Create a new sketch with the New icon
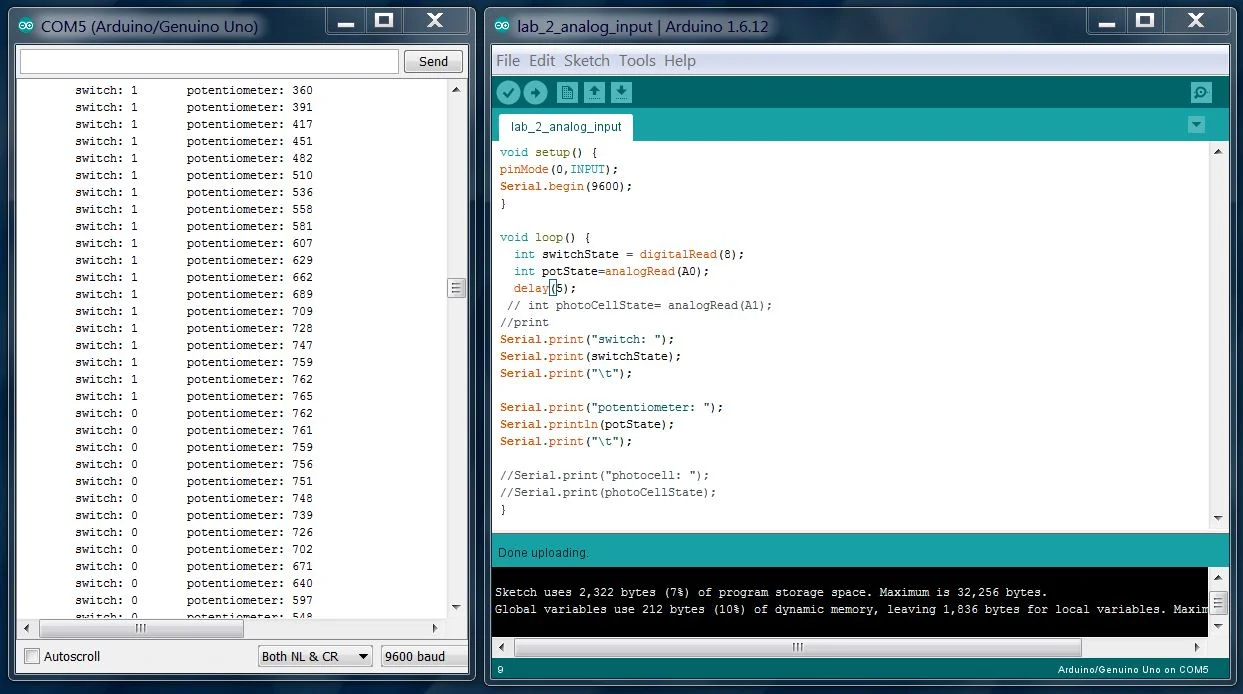This screenshot has width=1243, height=694. tap(567, 93)
